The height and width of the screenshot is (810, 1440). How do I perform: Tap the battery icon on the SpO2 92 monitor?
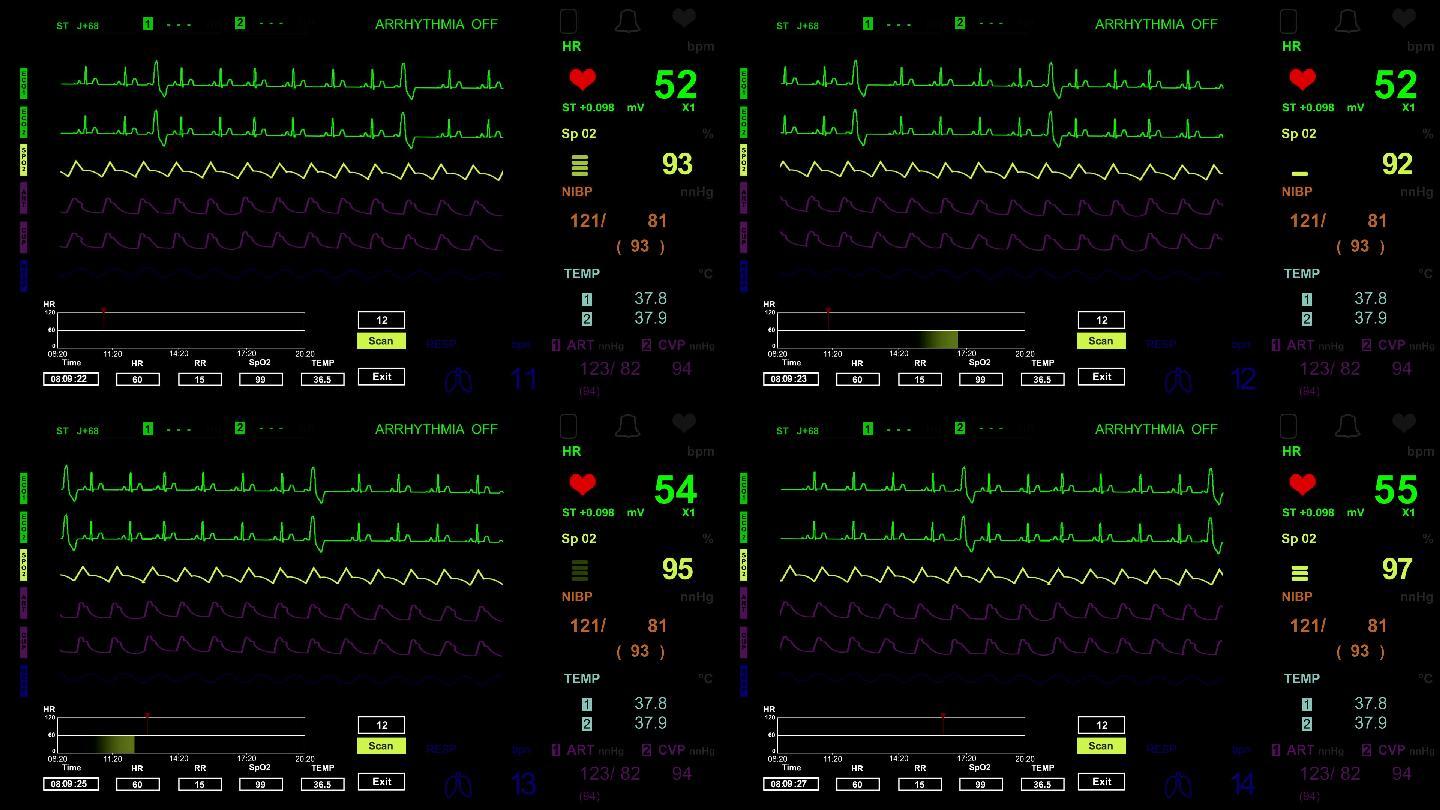[1288, 21]
